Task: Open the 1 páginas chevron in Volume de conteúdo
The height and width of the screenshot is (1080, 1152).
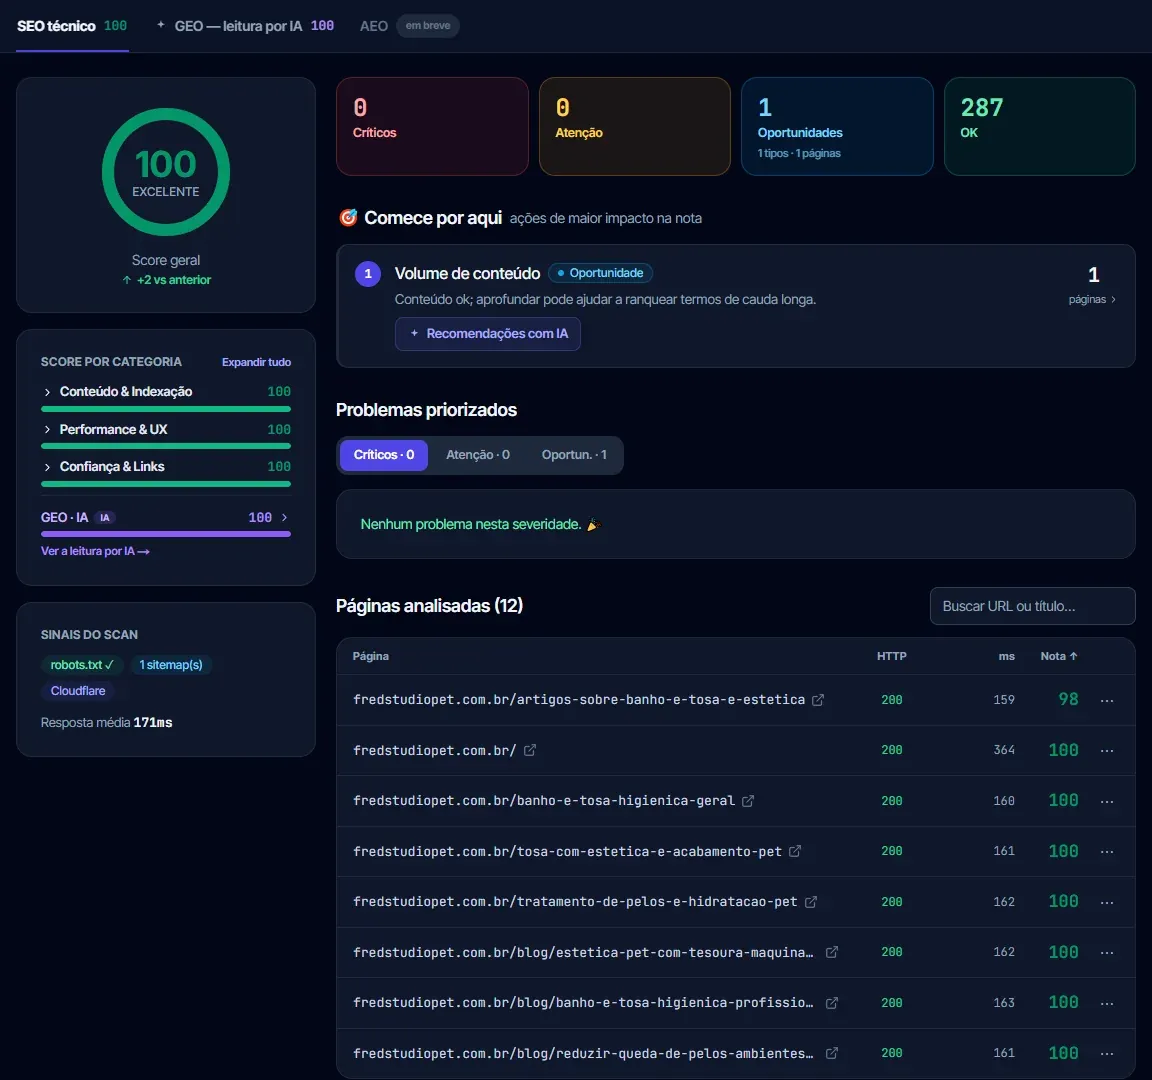Action: (1113, 300)
